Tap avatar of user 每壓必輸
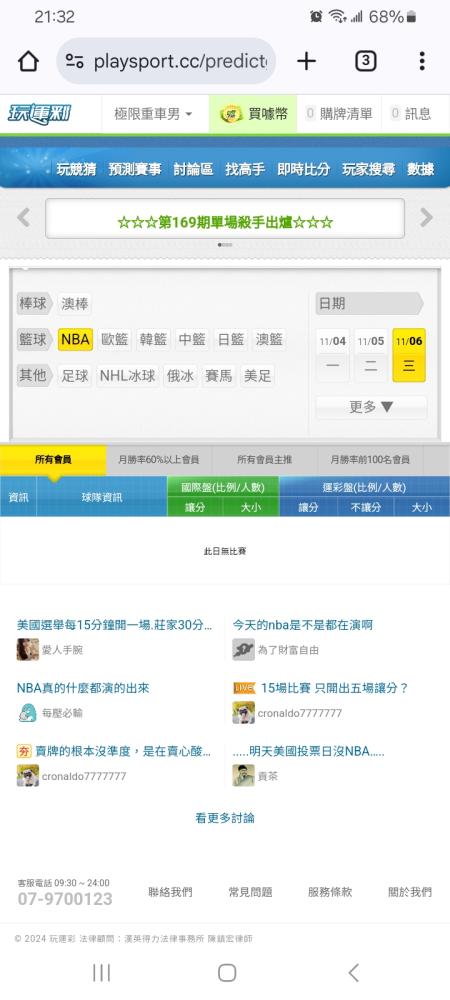450x1000 pixels. point(27,713)
